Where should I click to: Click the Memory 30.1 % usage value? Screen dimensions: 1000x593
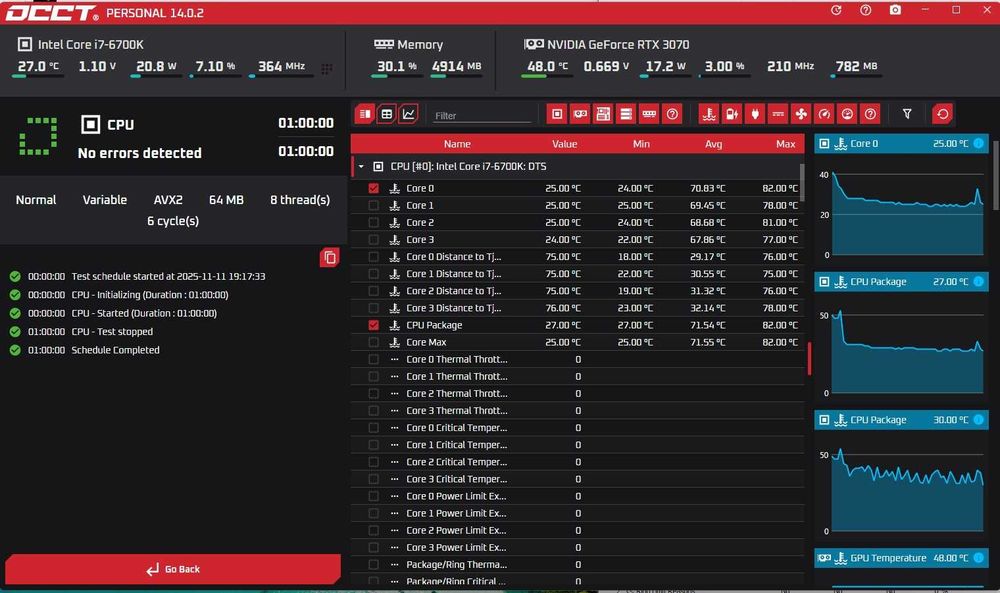click(x=397, y=66)
